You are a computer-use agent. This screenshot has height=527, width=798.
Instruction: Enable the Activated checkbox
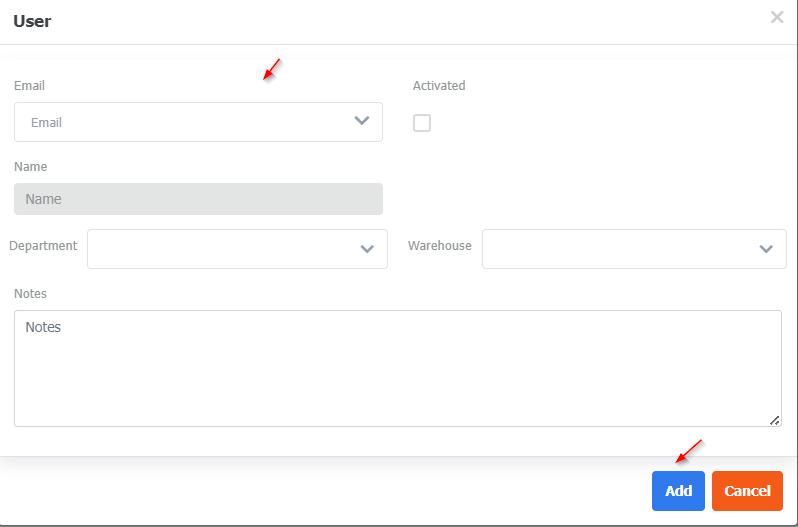tap(422, 123)
